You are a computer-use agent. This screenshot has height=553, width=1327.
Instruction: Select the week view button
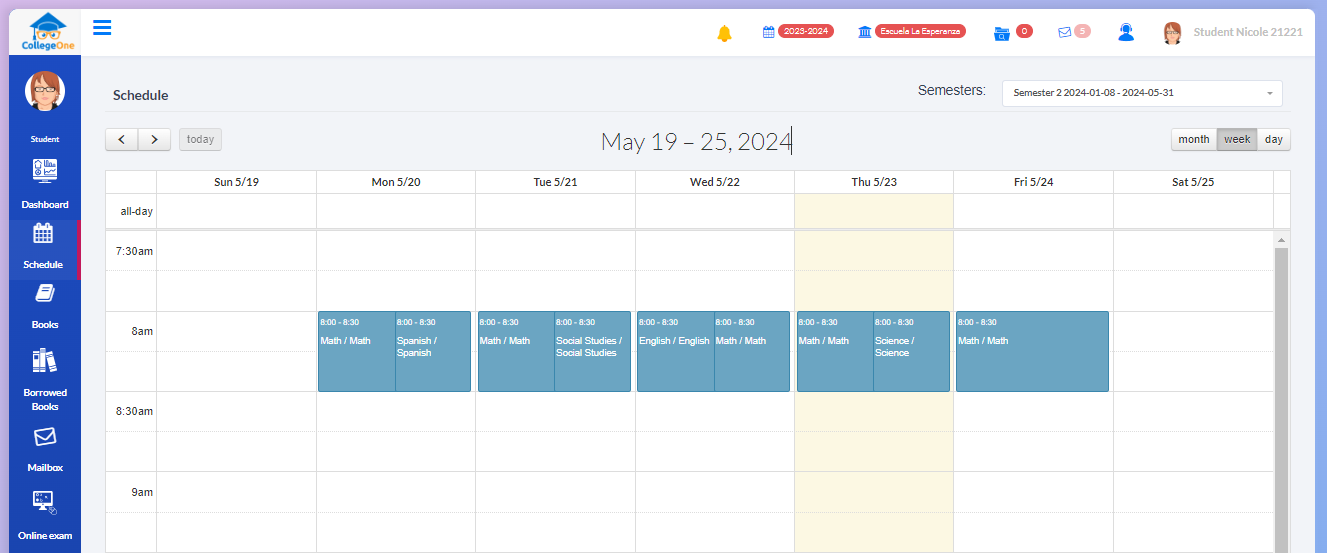[x=1237, y=140]
